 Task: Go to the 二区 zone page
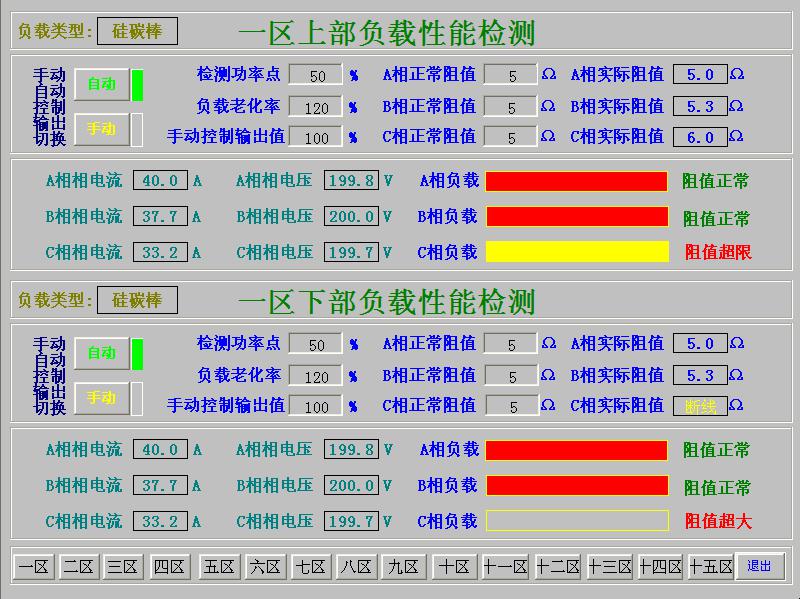(78, 567)
